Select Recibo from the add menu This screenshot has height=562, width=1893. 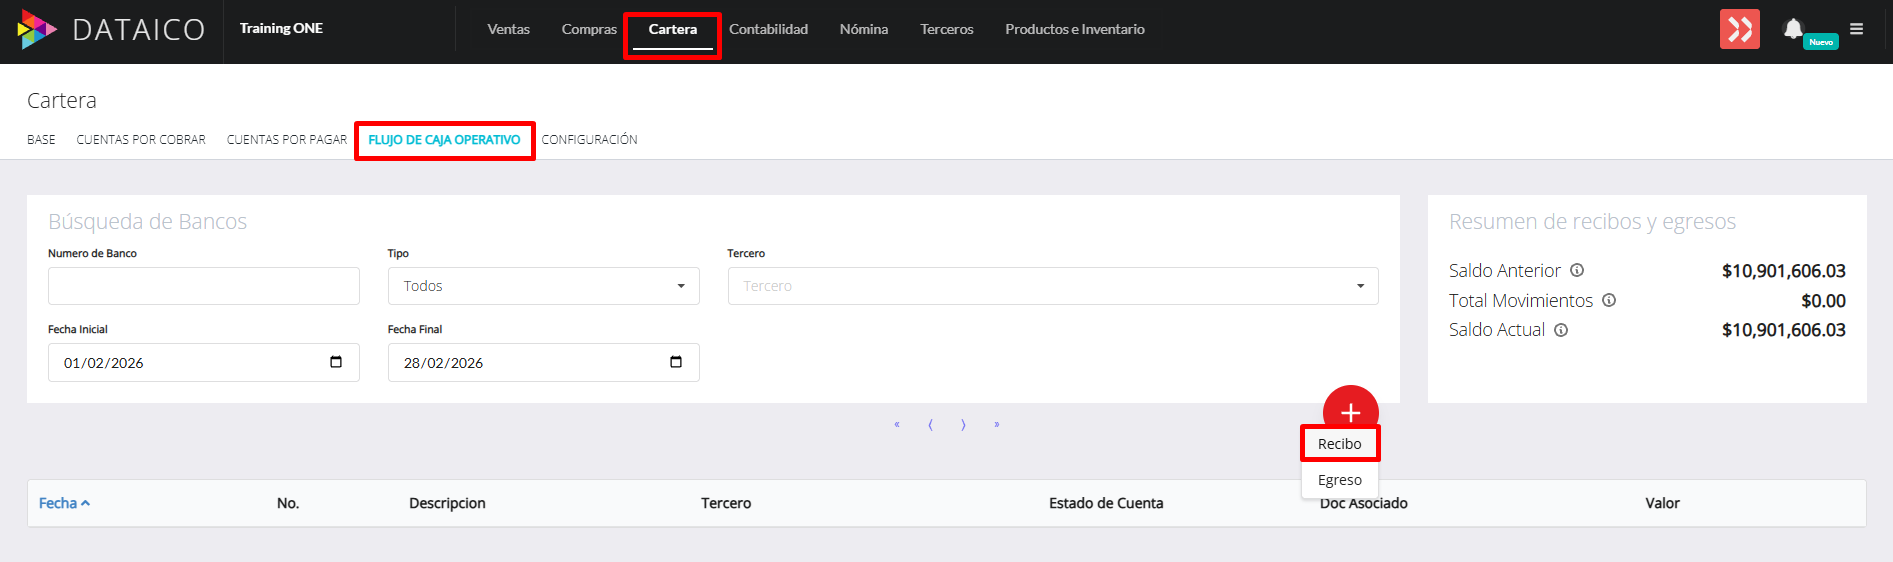[x=1339, y=444]
